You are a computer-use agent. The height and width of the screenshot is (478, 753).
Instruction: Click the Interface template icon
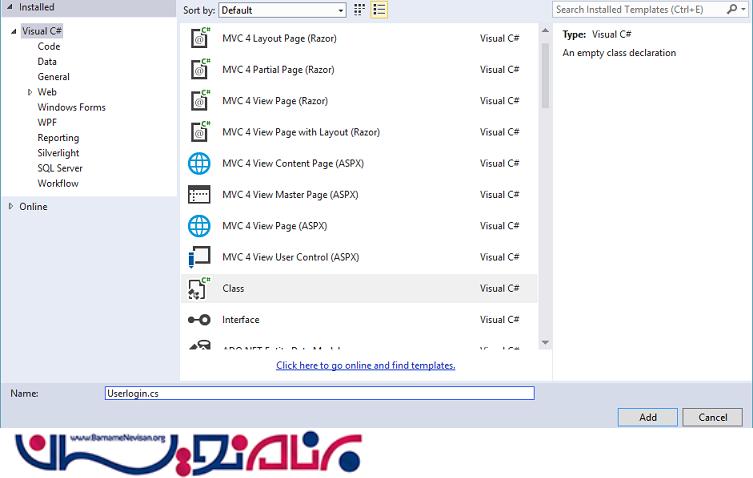pyautogui.click(x=199, y=320)
